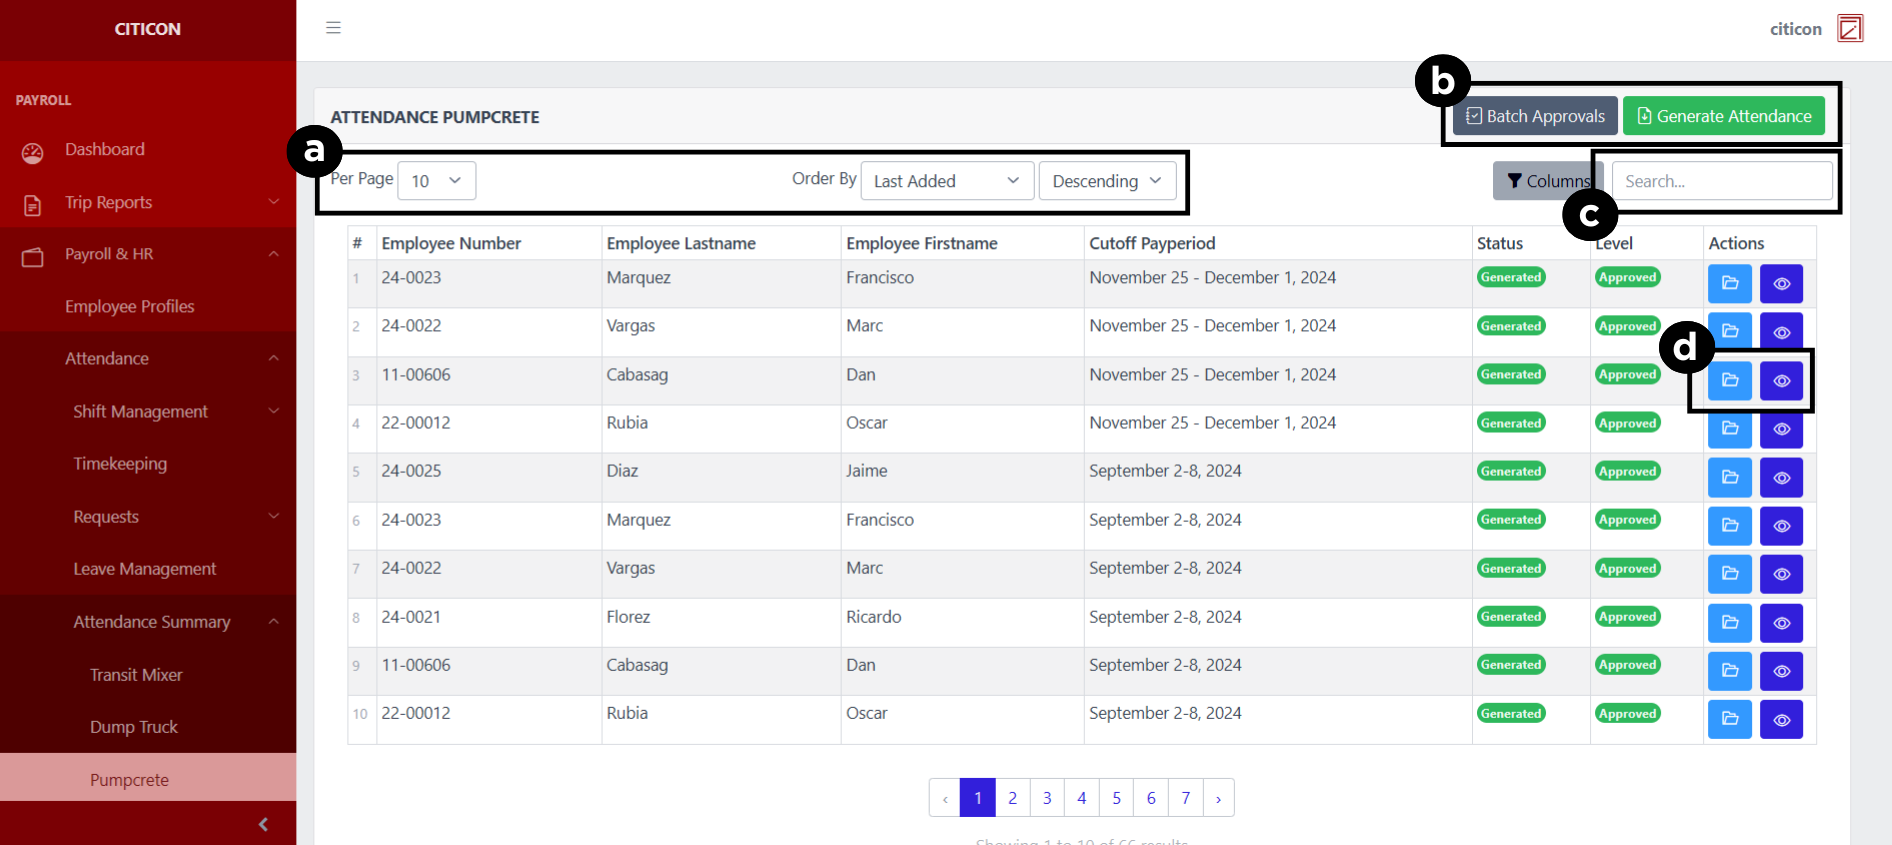Collapse sidebar using bottom arrow icon
Screen dimensions: 1892x845
tap(263, 824)
